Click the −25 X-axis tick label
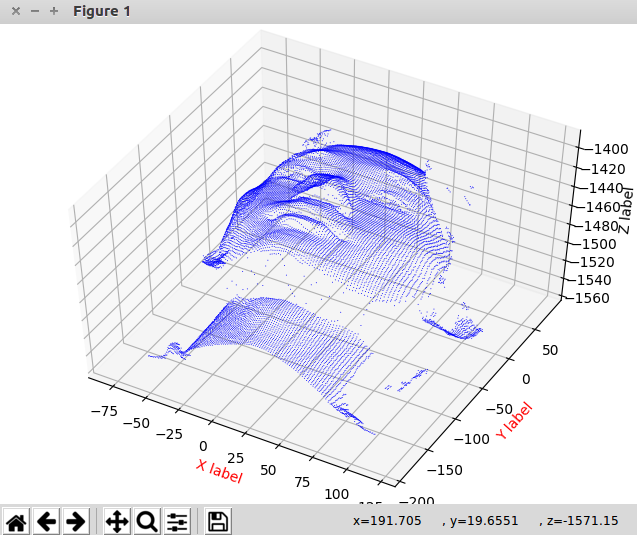Image resolution: width=637 pixels, height=535 pixels. [x=169, y=435]
